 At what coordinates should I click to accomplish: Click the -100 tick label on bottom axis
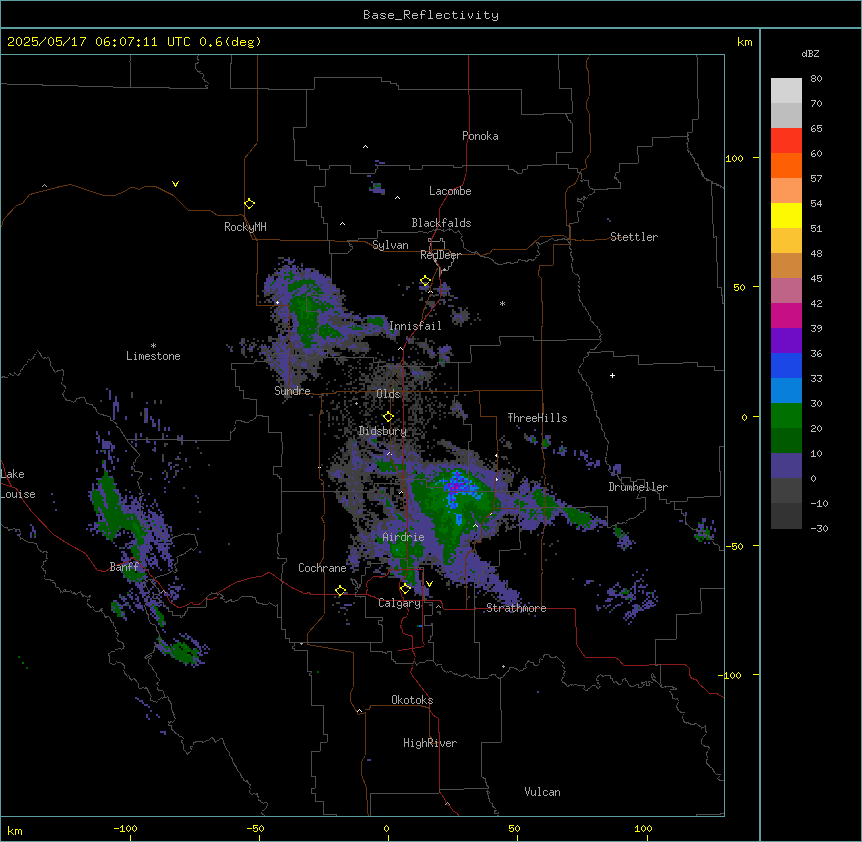(x=125, y=828)
